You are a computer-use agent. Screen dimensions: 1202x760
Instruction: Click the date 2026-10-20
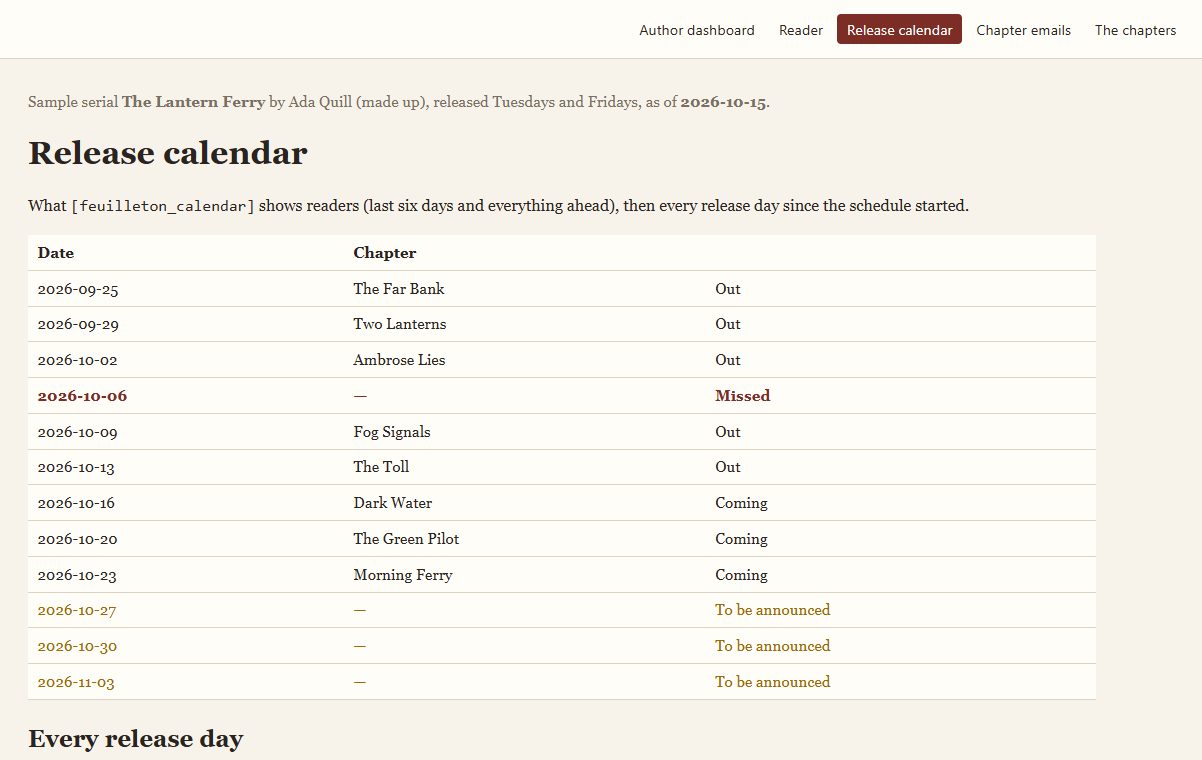(x=78, y=539)
